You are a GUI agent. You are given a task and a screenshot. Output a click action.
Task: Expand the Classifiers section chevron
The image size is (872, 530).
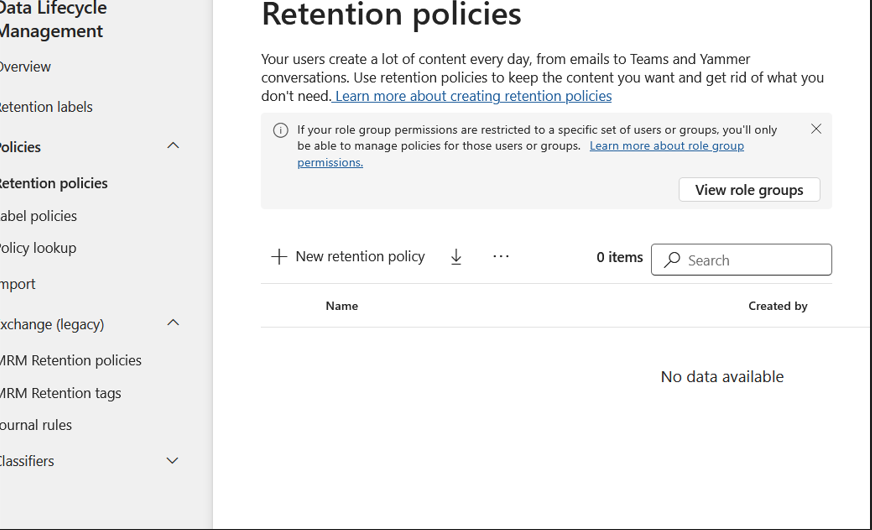pos(172,460)
